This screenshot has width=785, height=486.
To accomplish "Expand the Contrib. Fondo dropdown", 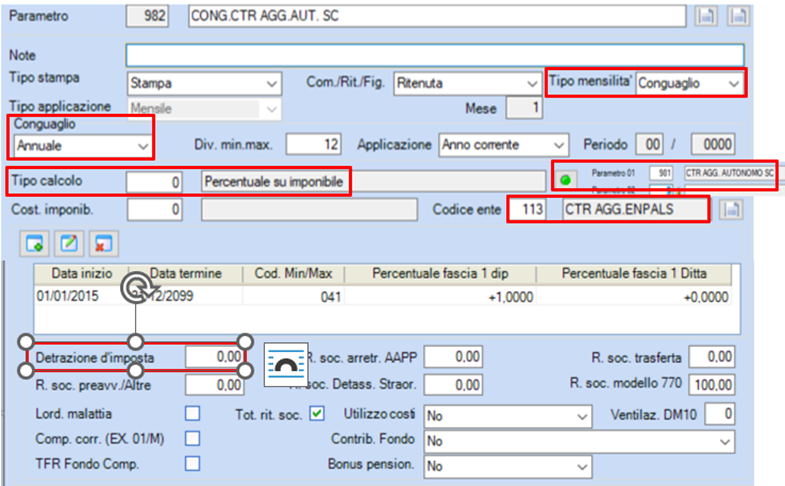I will (x=579, y=441).
